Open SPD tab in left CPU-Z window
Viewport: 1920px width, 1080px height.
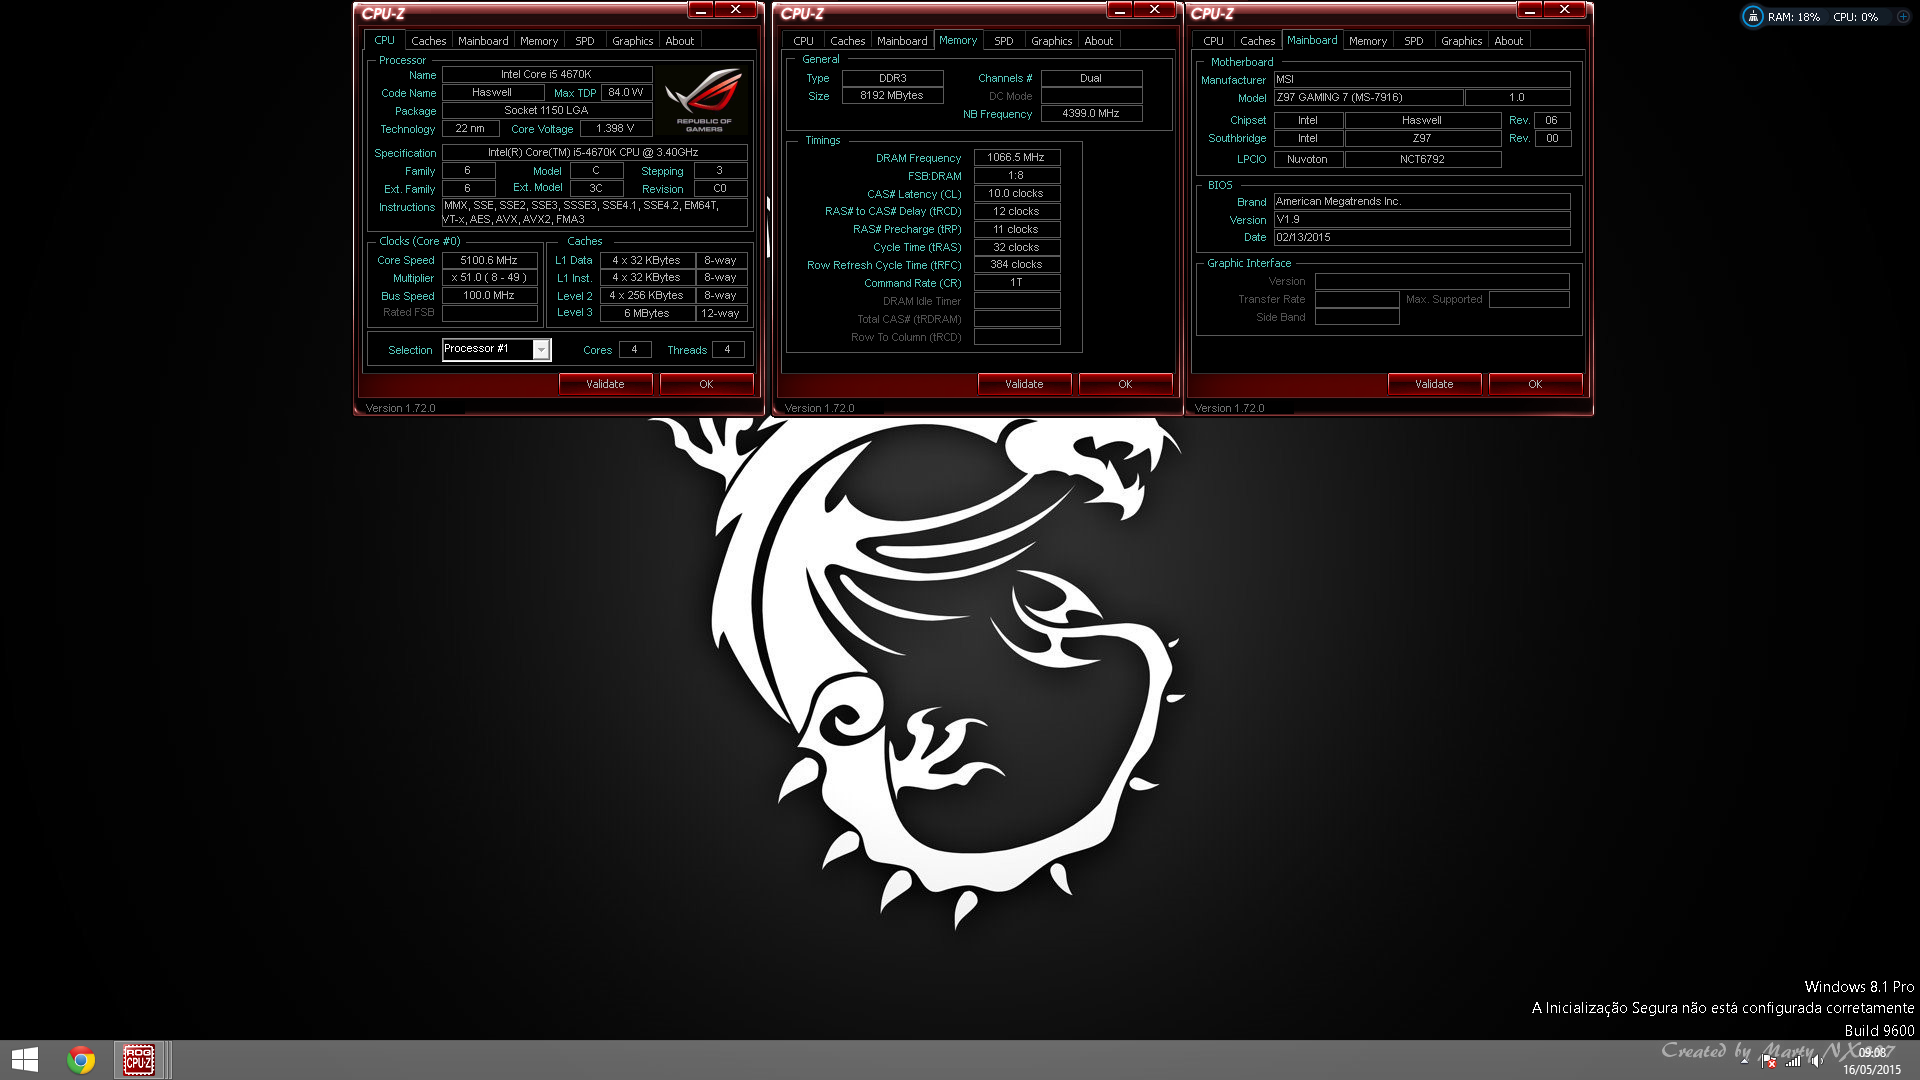point(585,41)
